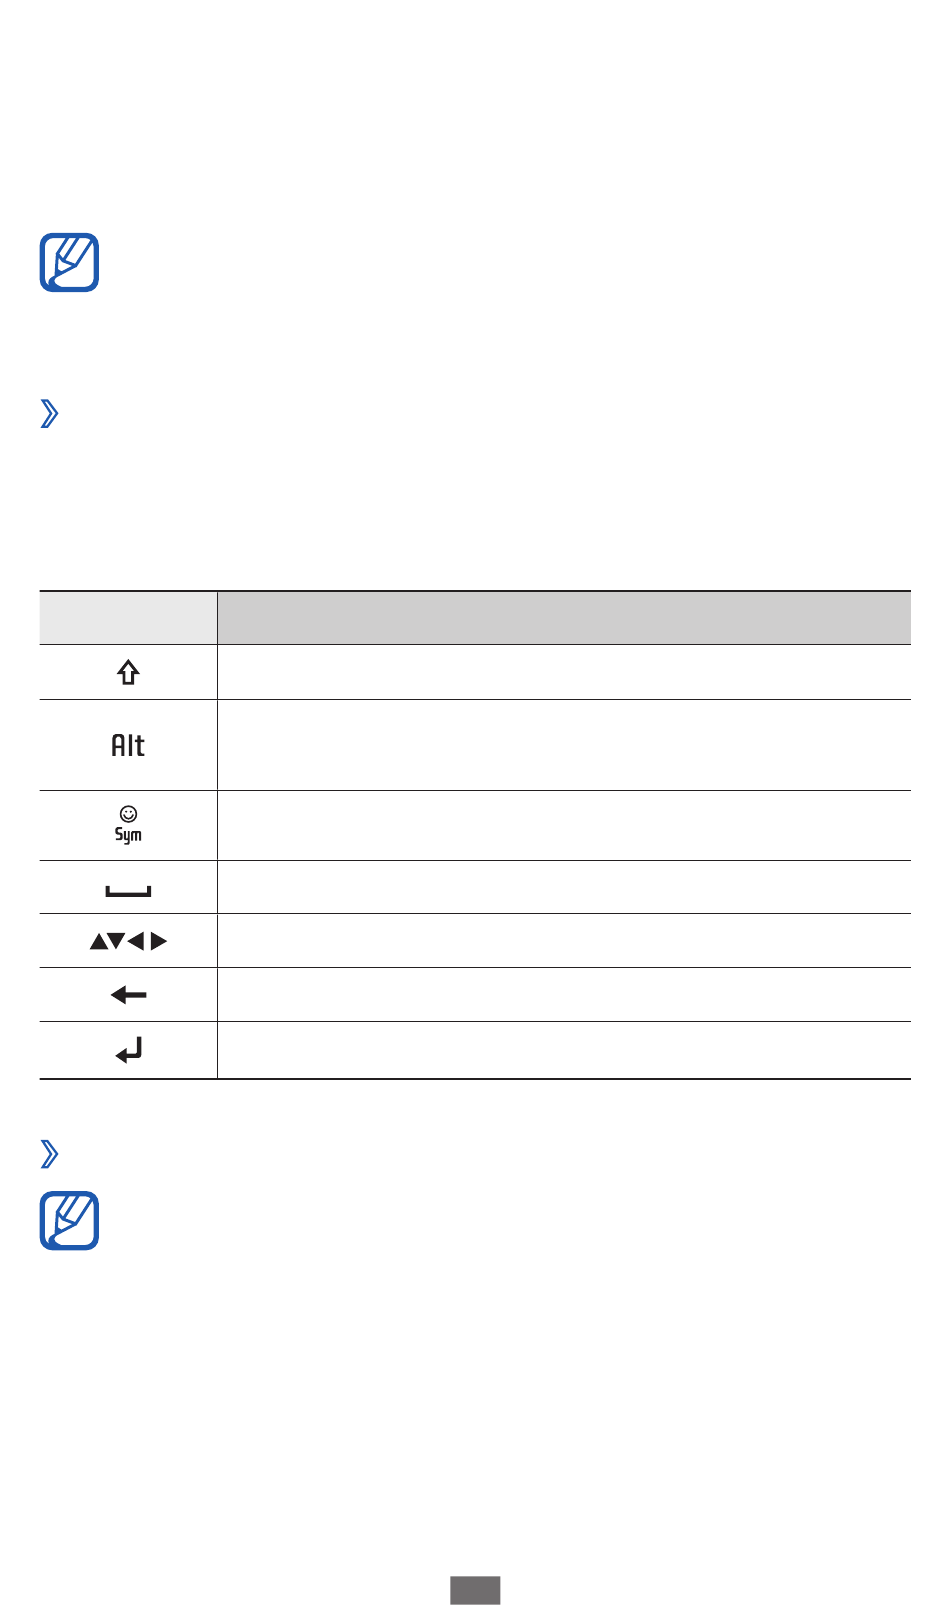Expand the blue double chevron above the table
This screenshot has width=950, height=1612.
(49, 414)
